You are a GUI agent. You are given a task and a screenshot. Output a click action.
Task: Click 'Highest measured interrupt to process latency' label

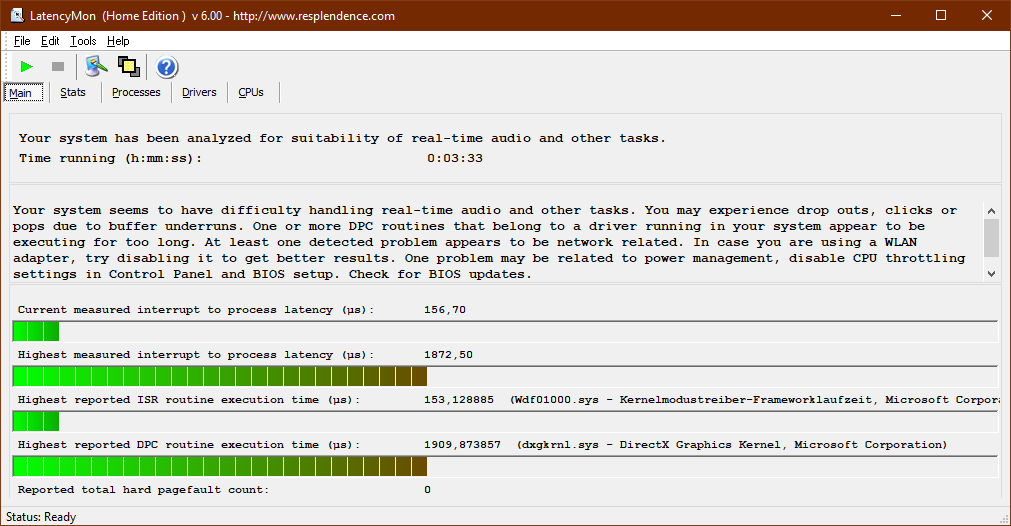pyautogui.click(x=195, y=355)
